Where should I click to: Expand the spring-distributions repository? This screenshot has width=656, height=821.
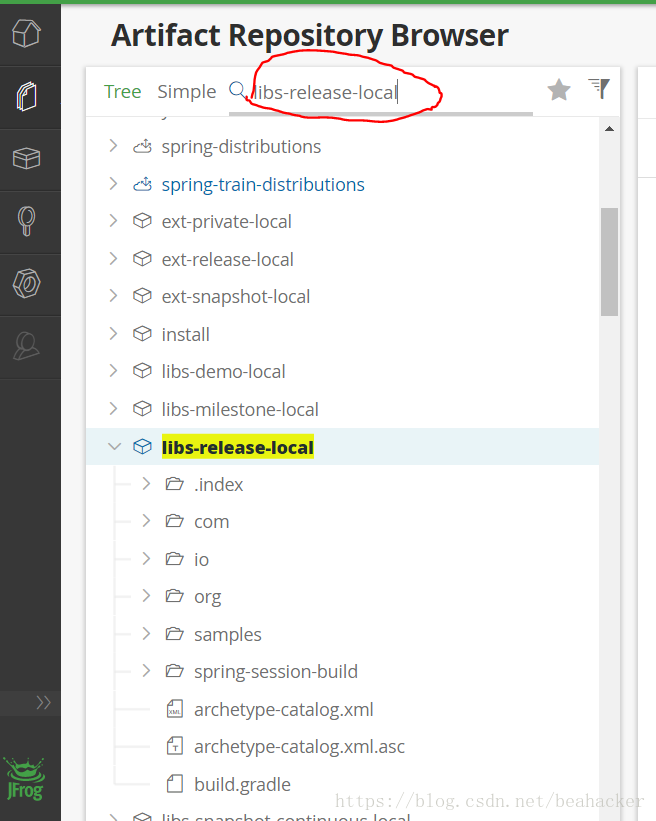113,146
